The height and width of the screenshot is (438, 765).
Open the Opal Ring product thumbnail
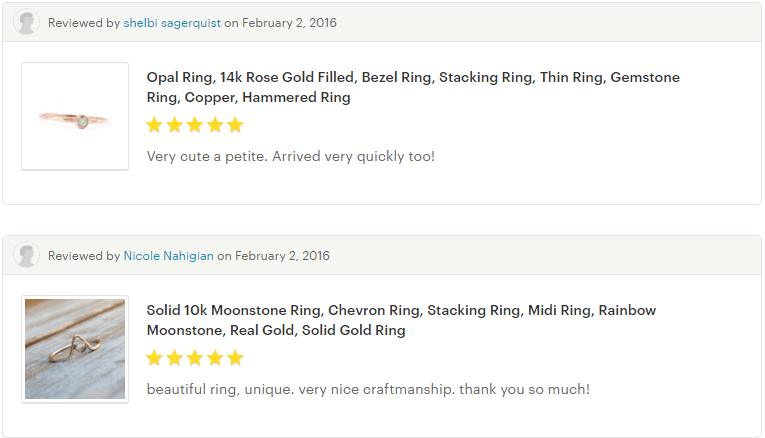(x=75, y=117)
